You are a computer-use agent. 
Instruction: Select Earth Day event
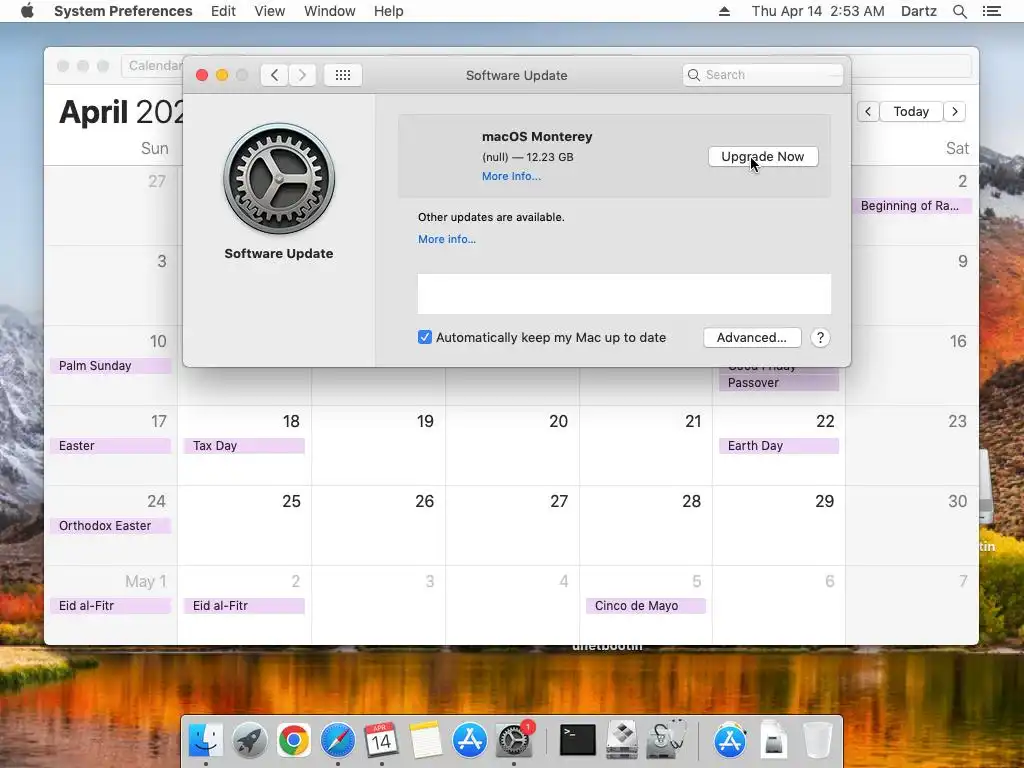(x=778, y=446)
